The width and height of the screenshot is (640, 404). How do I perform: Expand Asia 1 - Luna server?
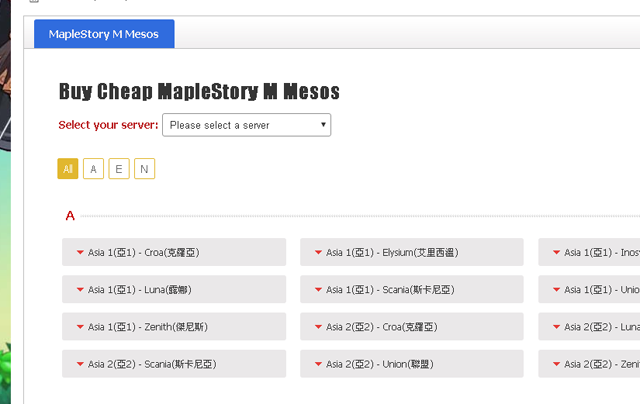pos(174,289)
